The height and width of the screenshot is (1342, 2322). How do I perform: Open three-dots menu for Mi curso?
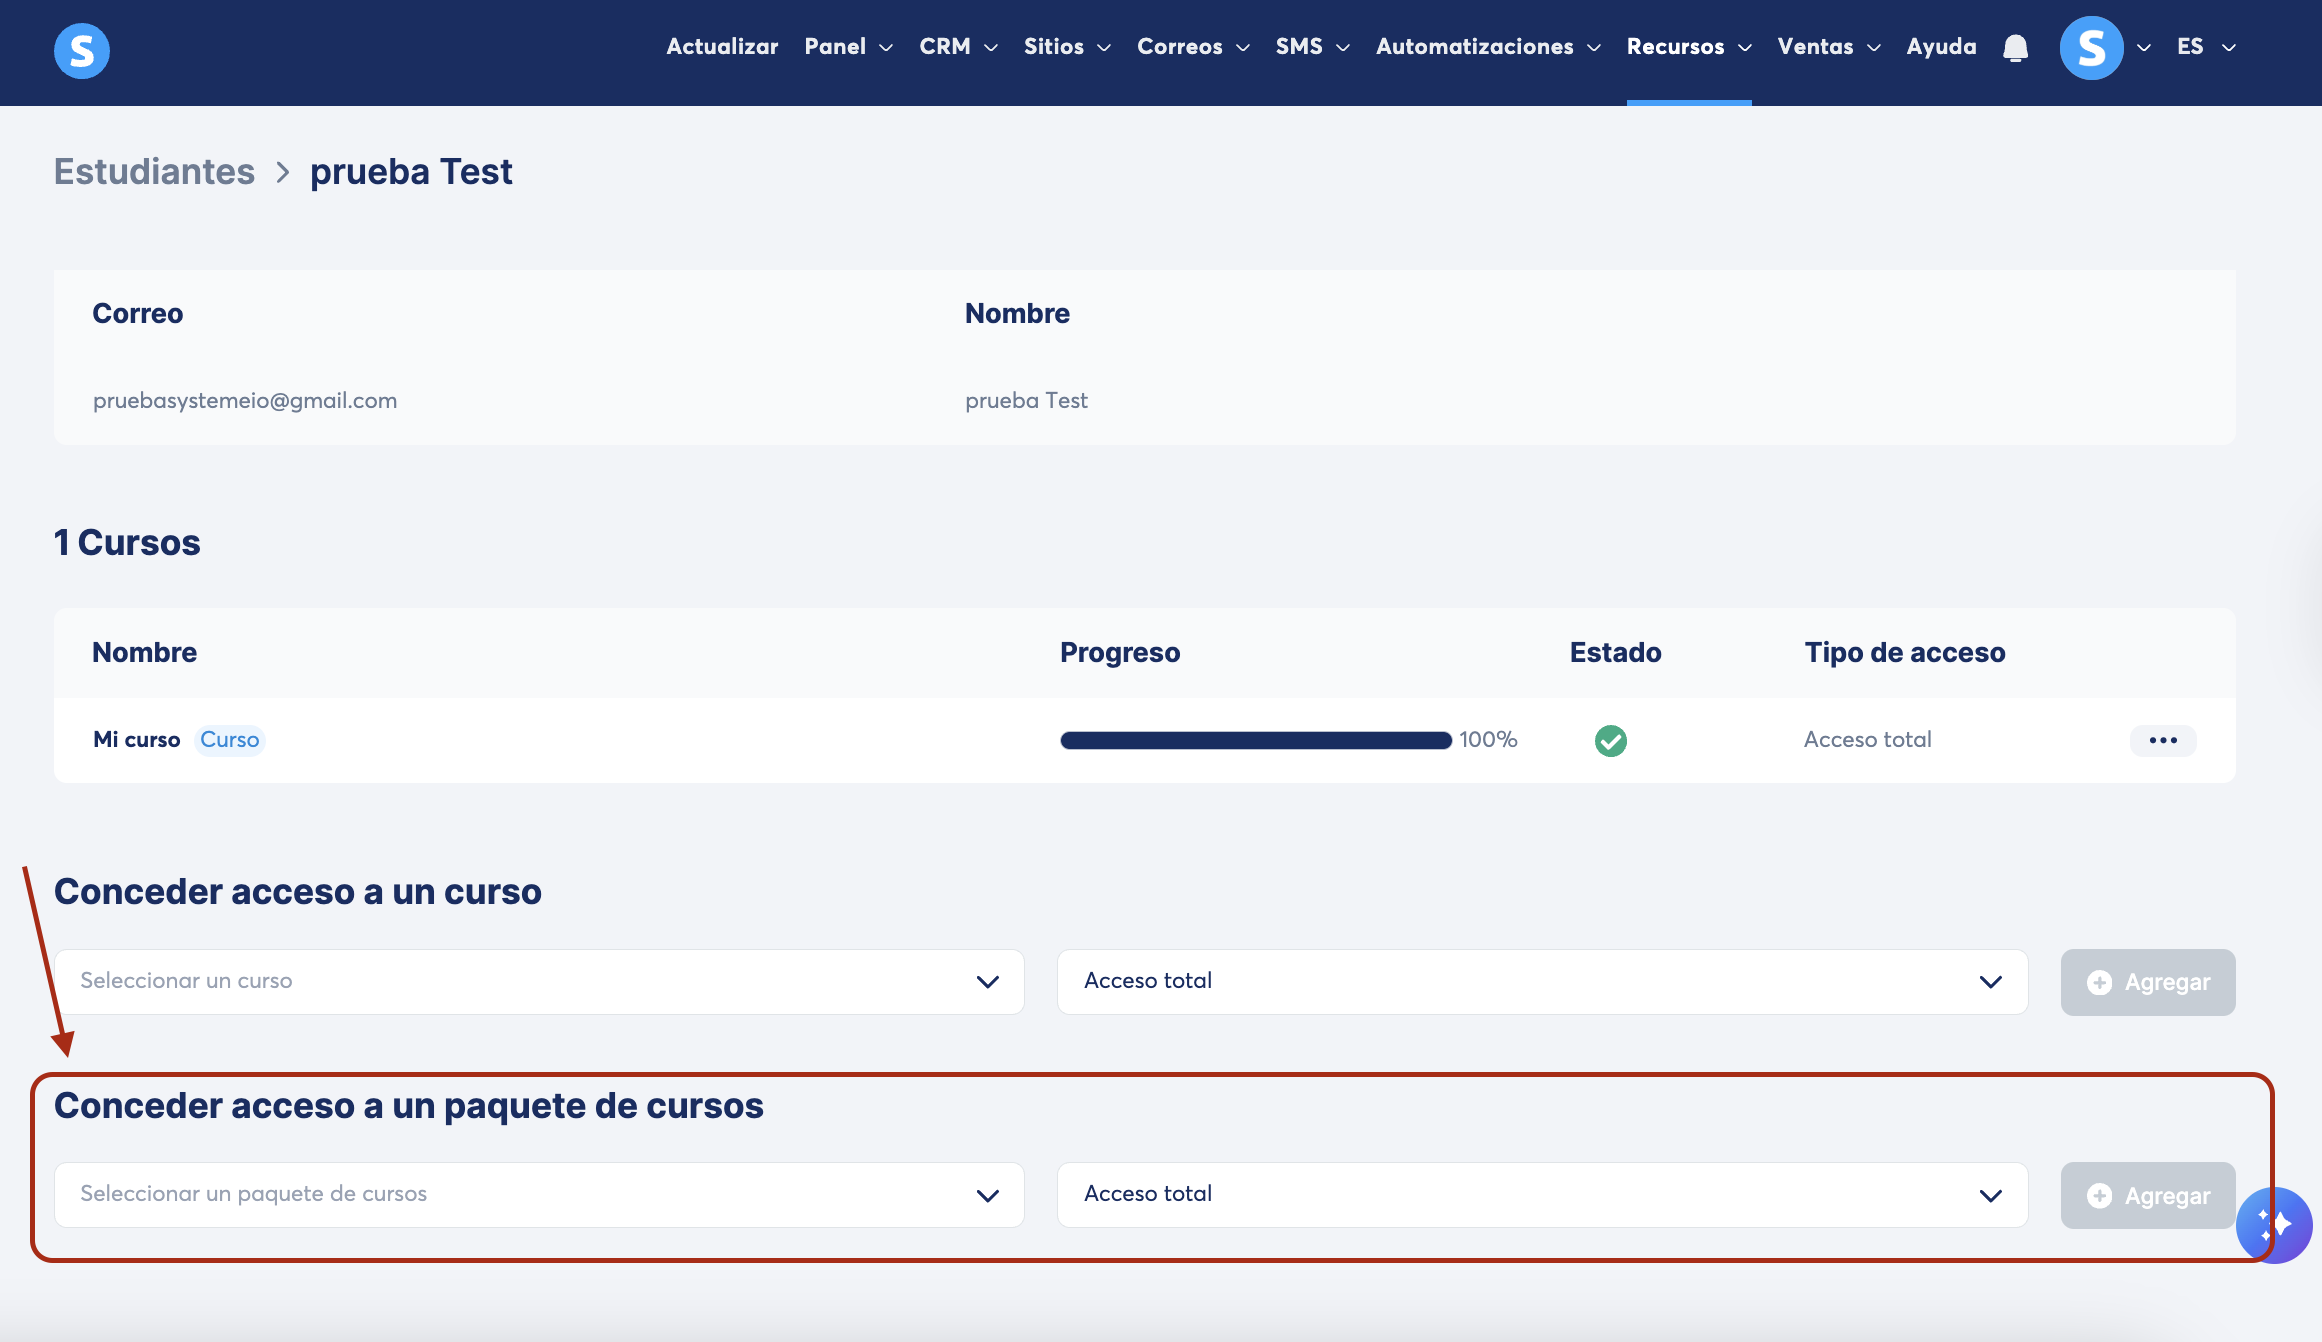coord(2162,740)
